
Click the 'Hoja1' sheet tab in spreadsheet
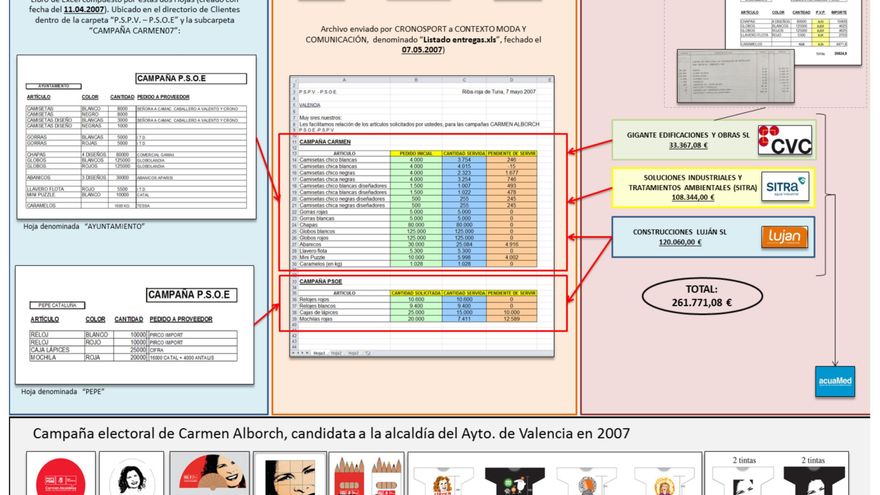(319, 353)
